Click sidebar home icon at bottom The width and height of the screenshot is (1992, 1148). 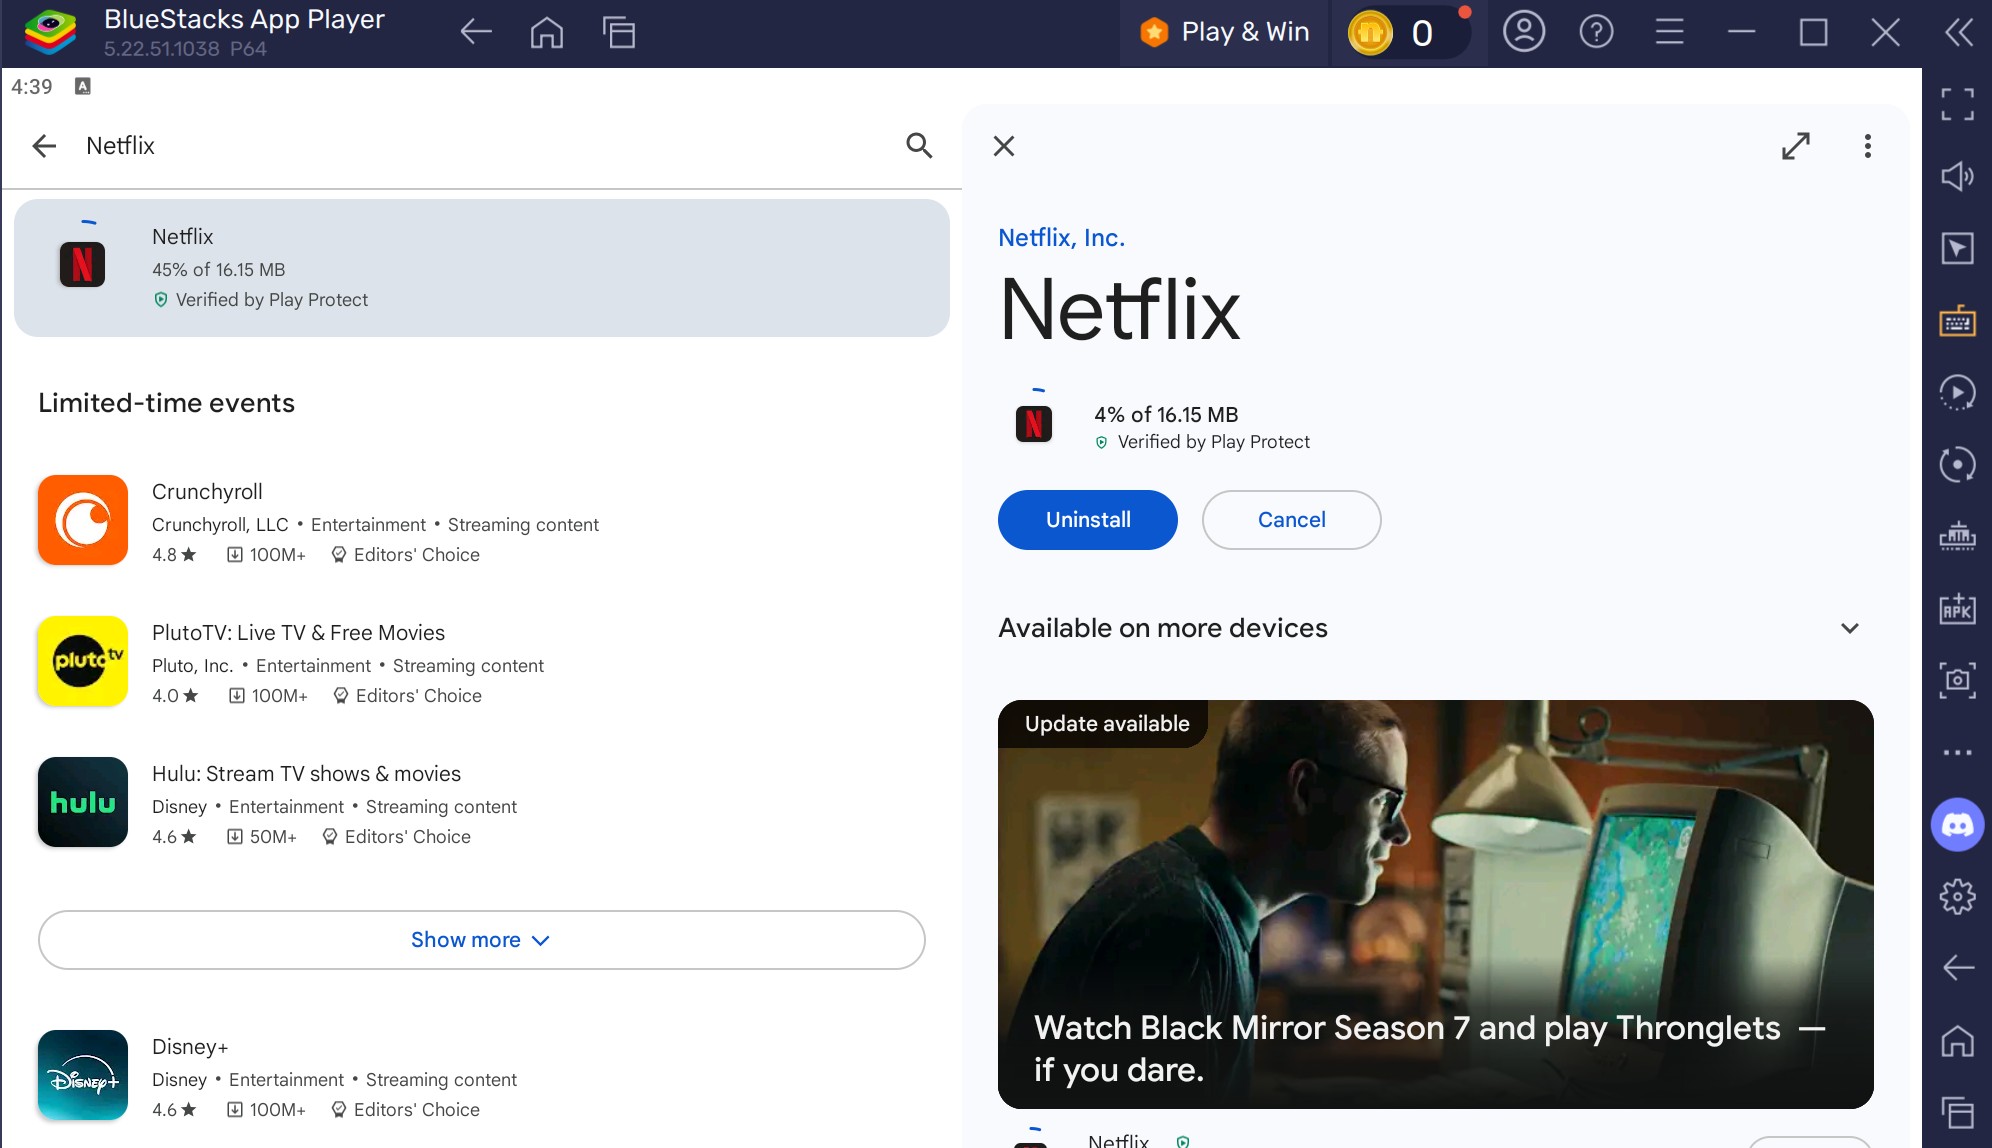pyautogui.click(x=1957, y=1041)
